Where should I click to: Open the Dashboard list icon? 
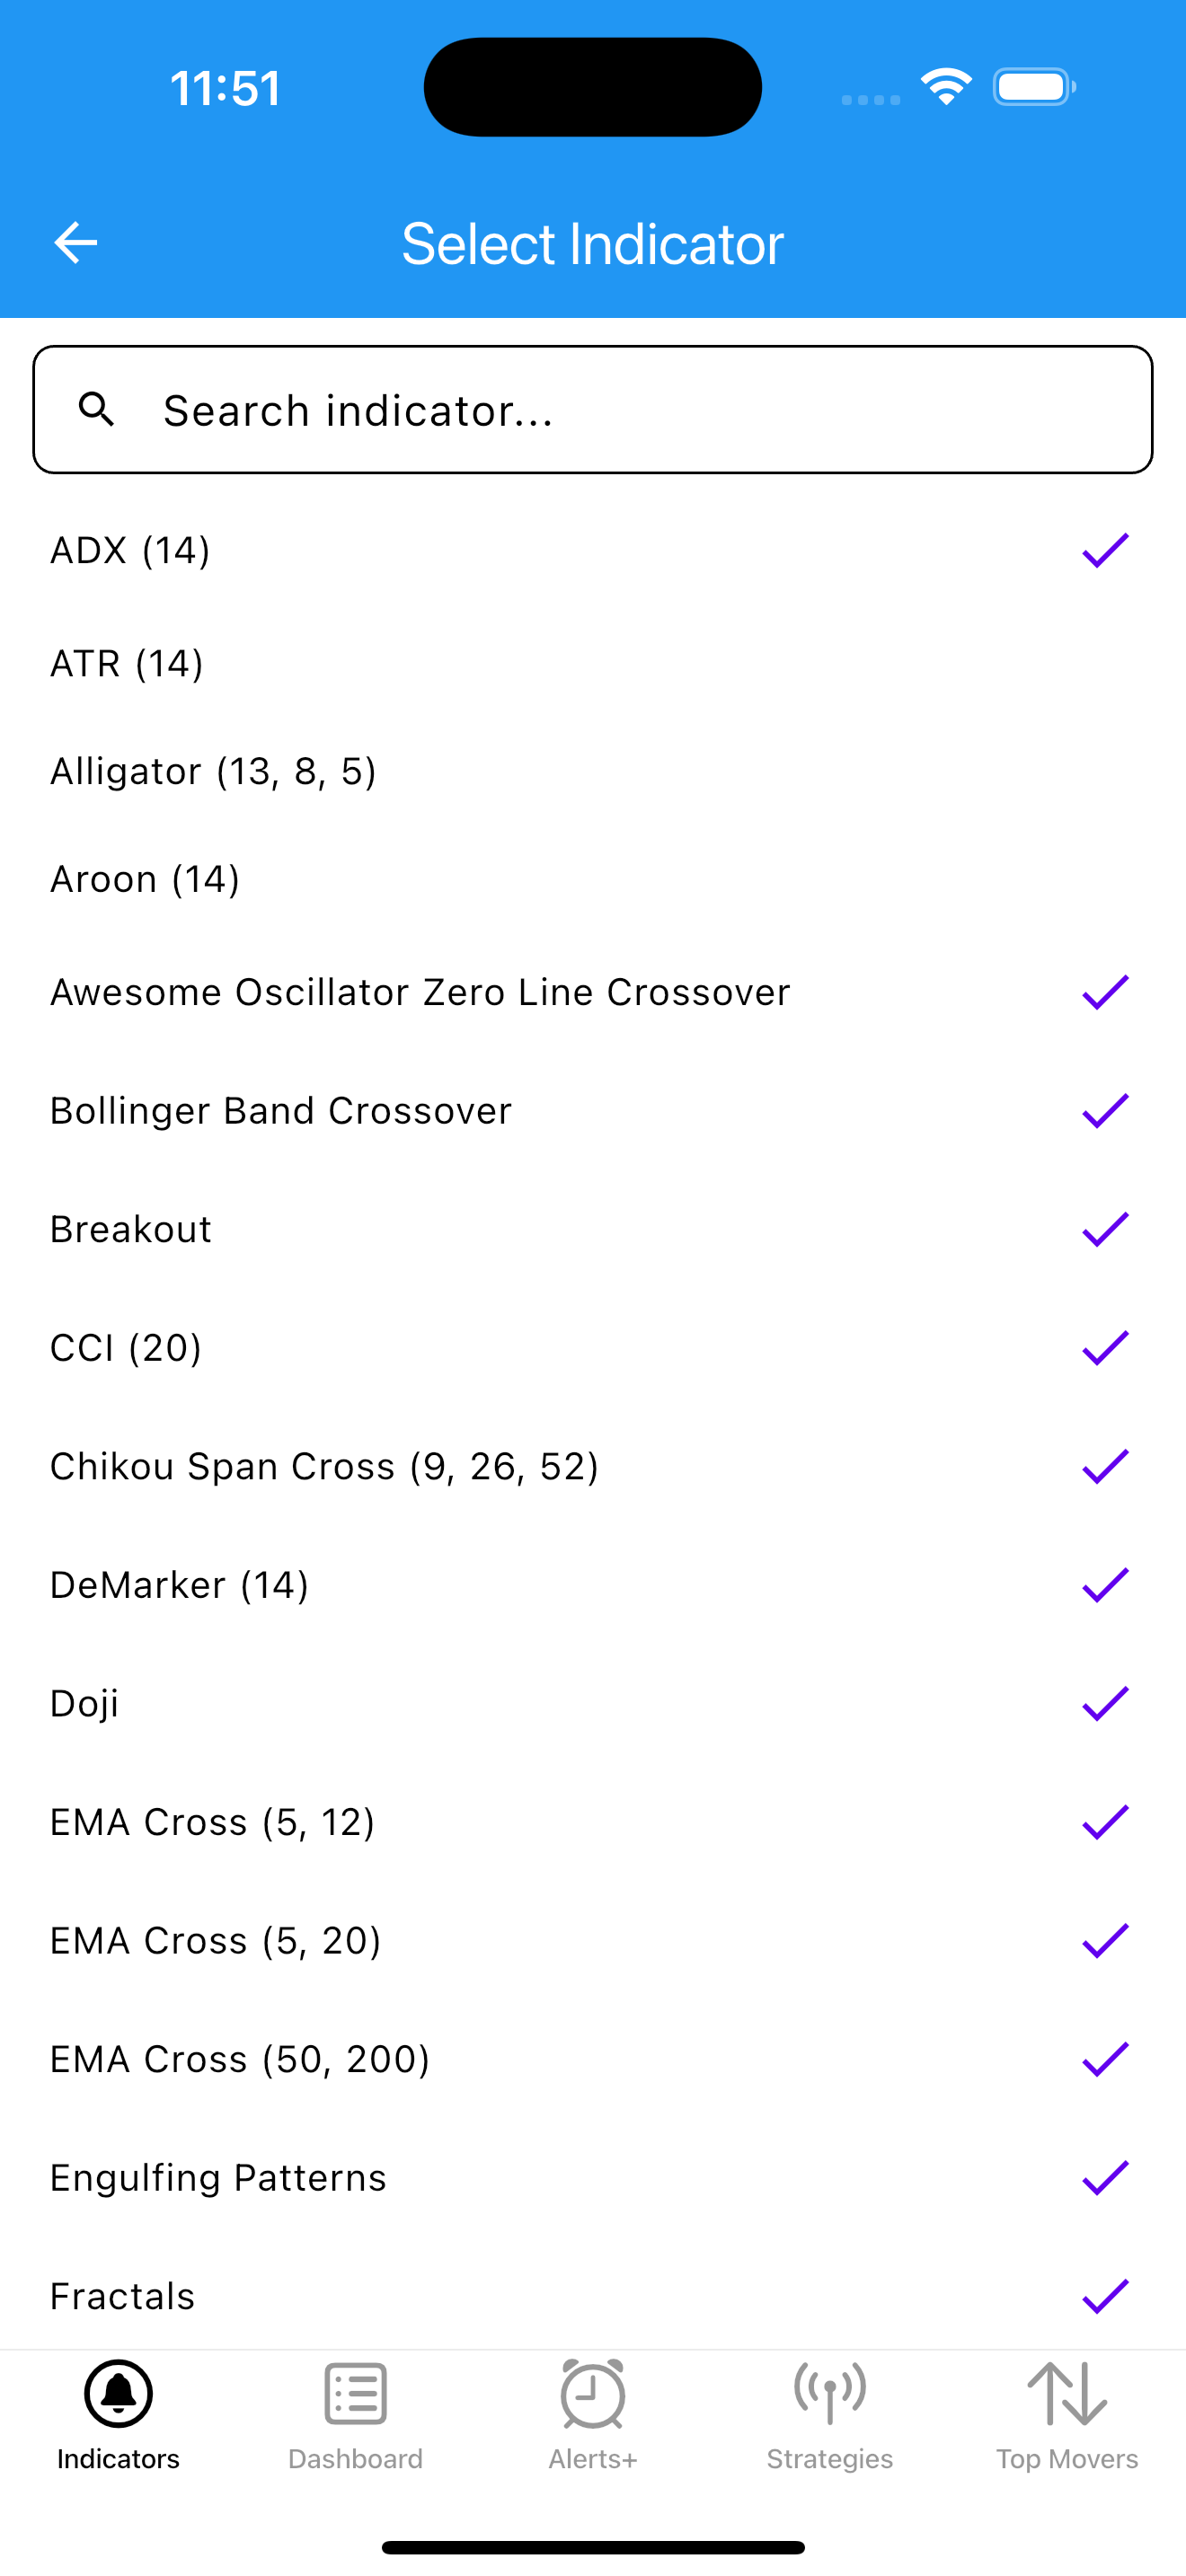(355, 2394)
